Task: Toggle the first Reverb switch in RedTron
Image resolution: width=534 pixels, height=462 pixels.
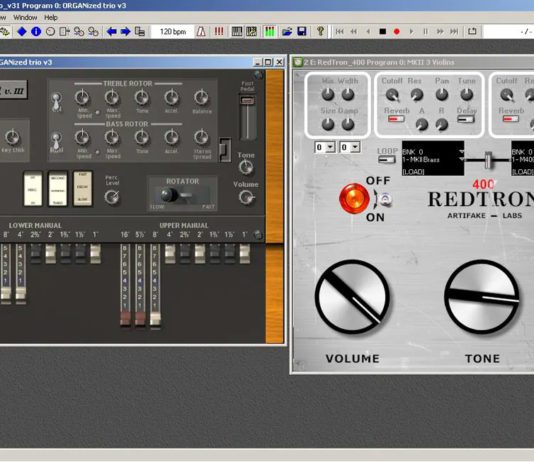Action: pyautogui.click(x=396, y=119)
